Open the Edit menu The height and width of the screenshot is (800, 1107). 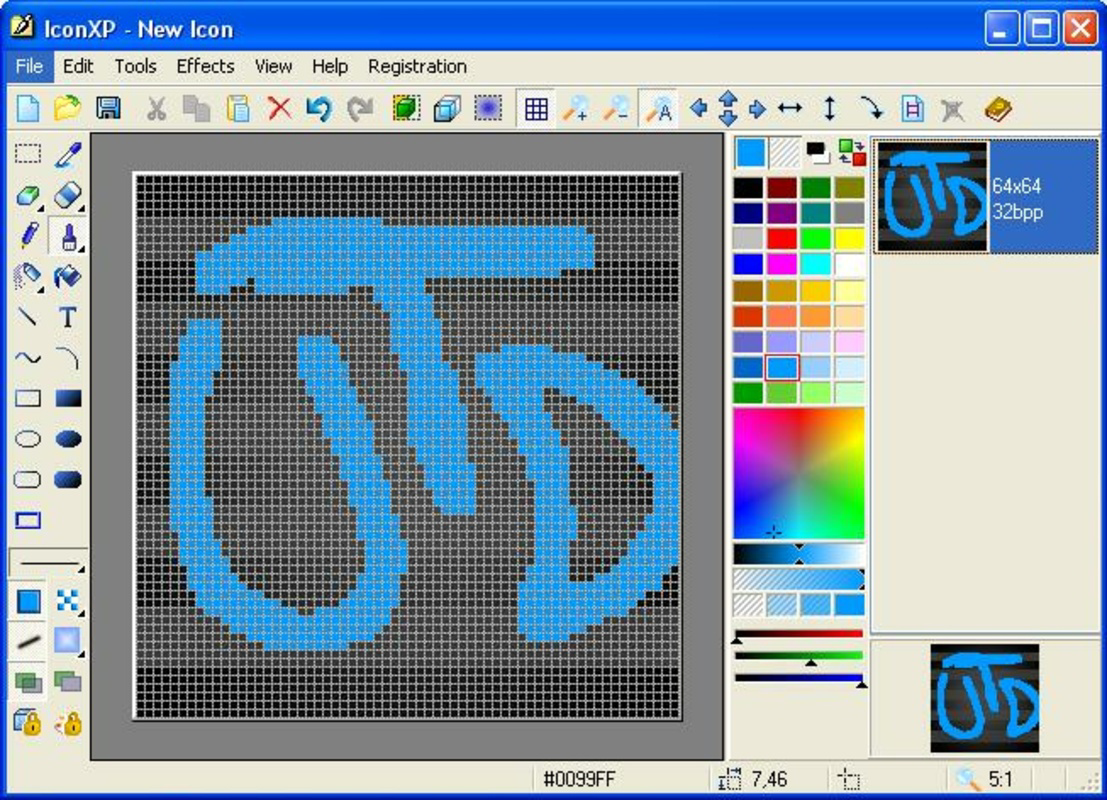(78, 66)
